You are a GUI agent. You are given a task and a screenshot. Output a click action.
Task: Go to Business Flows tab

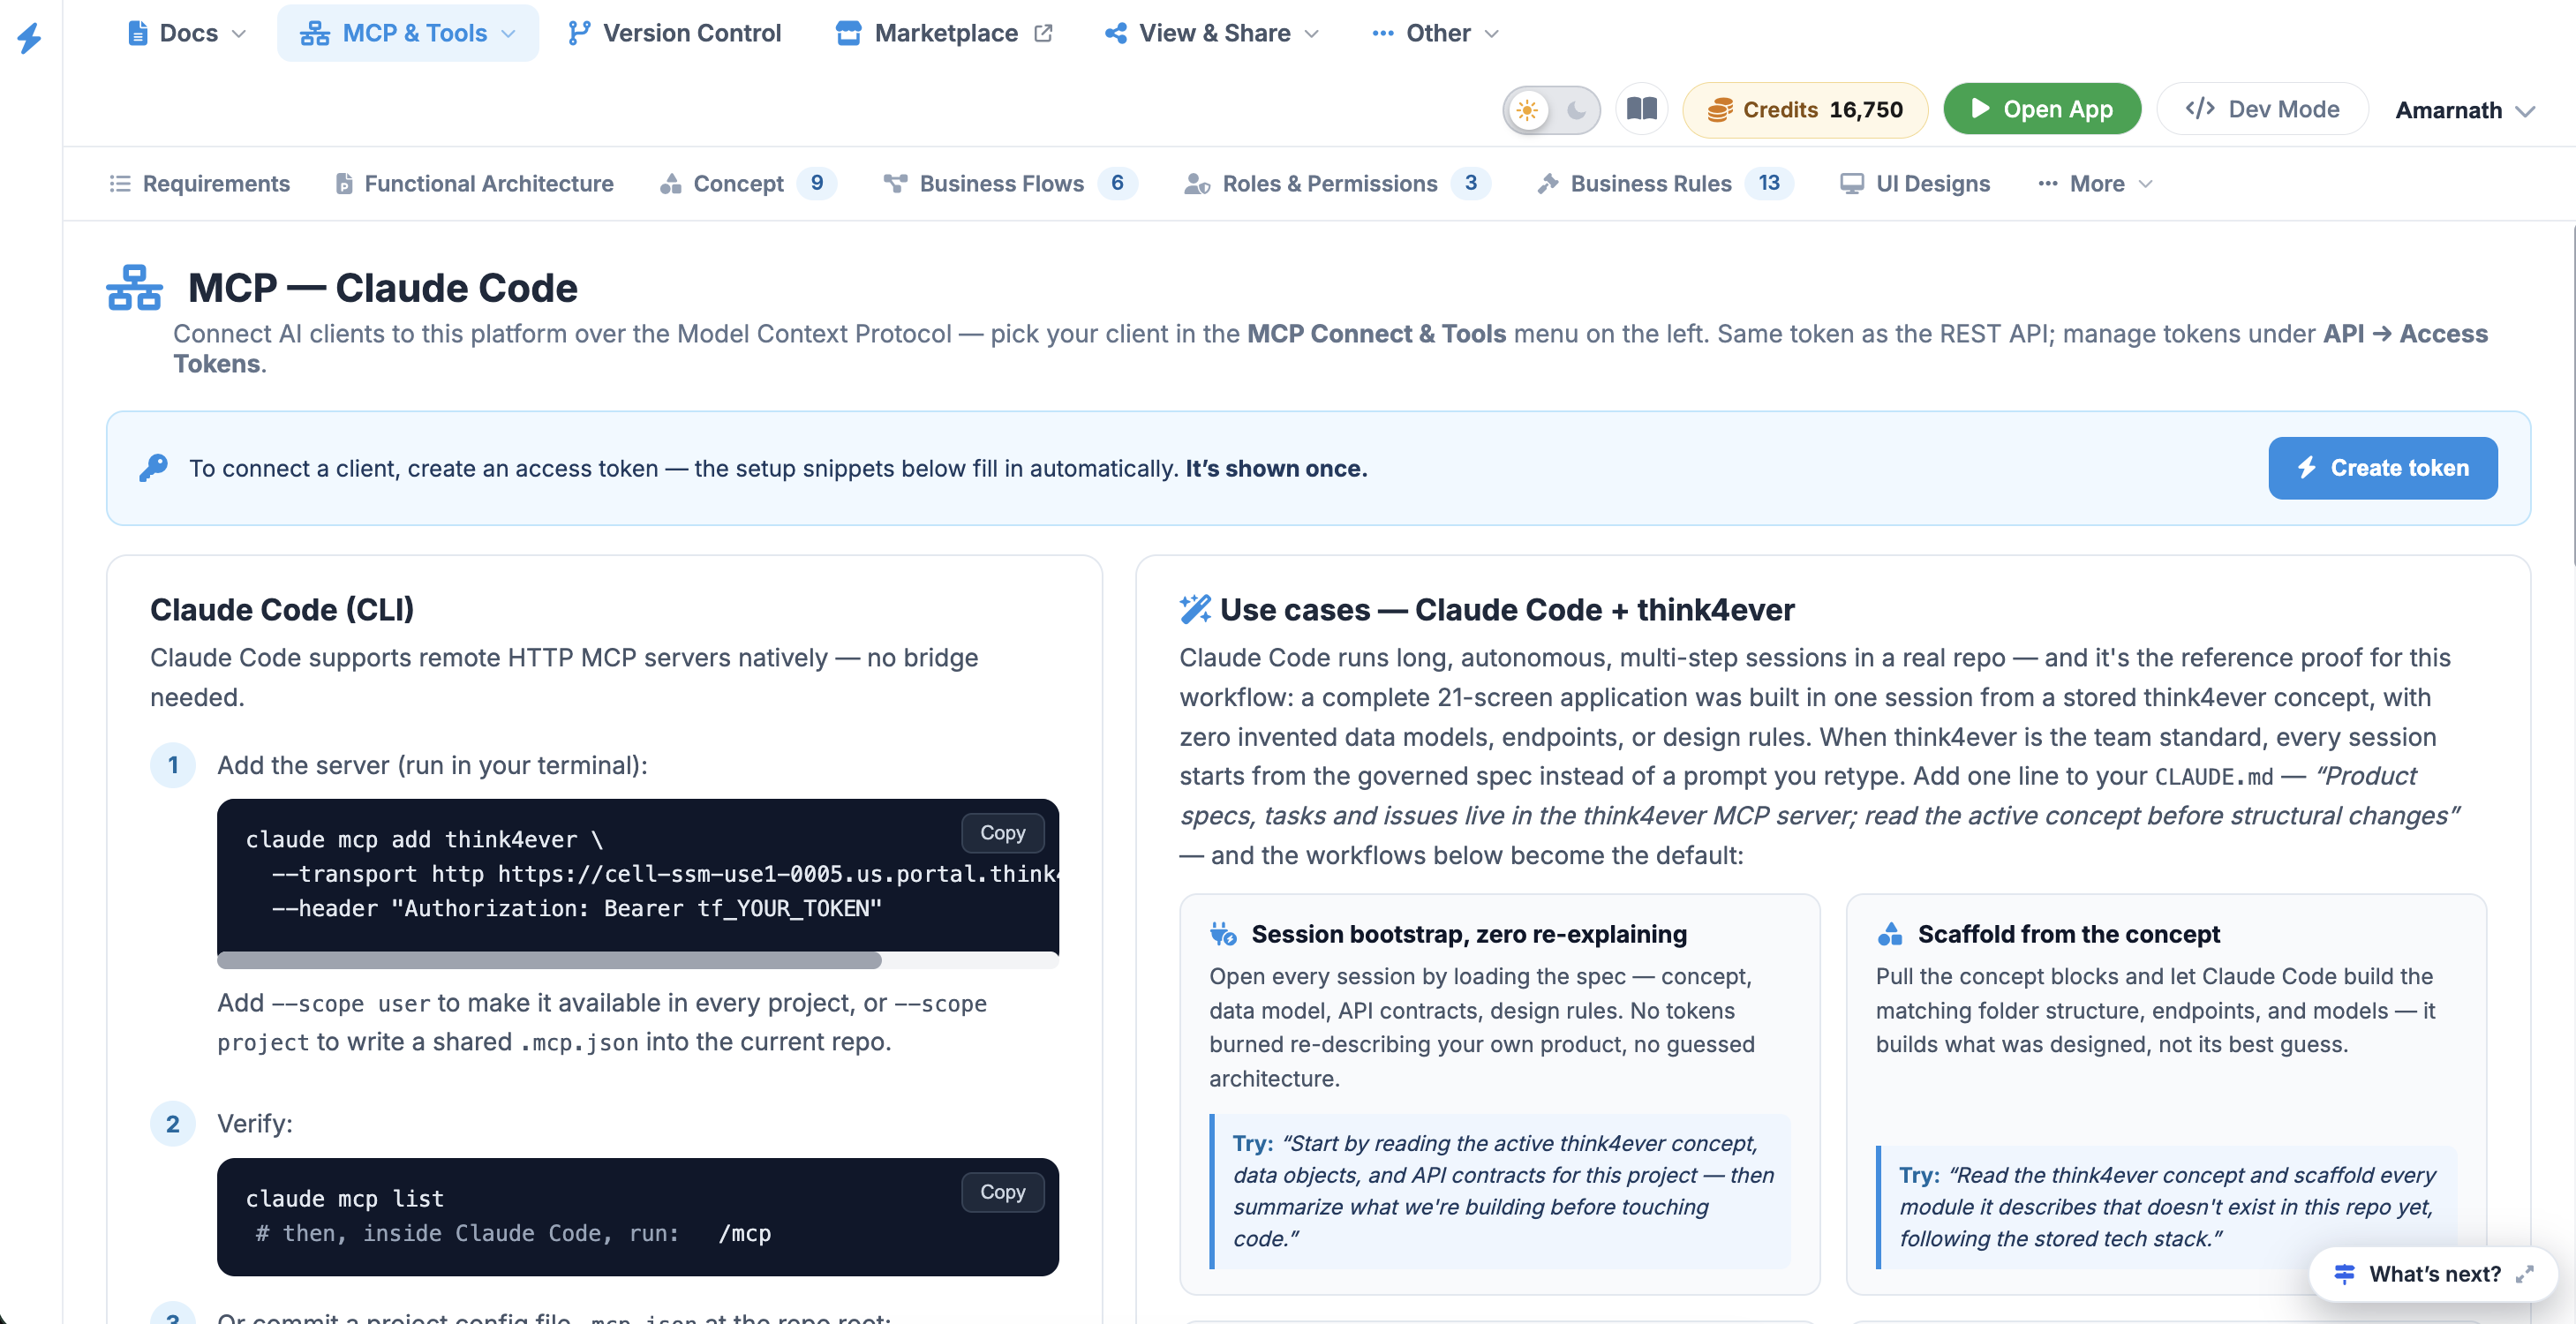(1009, 184)
